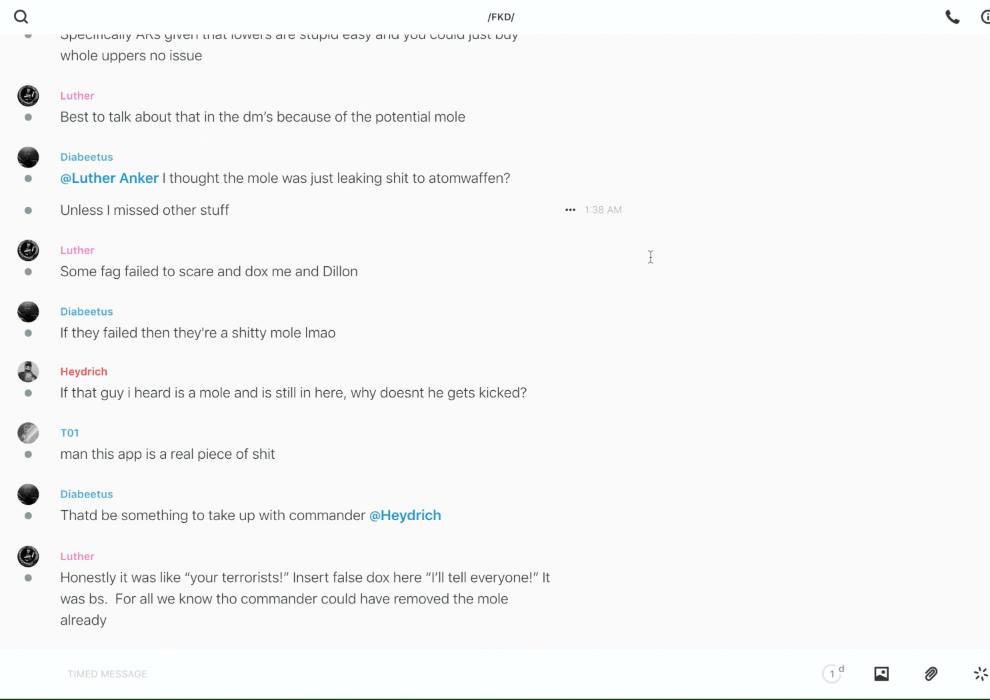Send a ping with the burst icon
990x700 pixels.
point(980,674)
